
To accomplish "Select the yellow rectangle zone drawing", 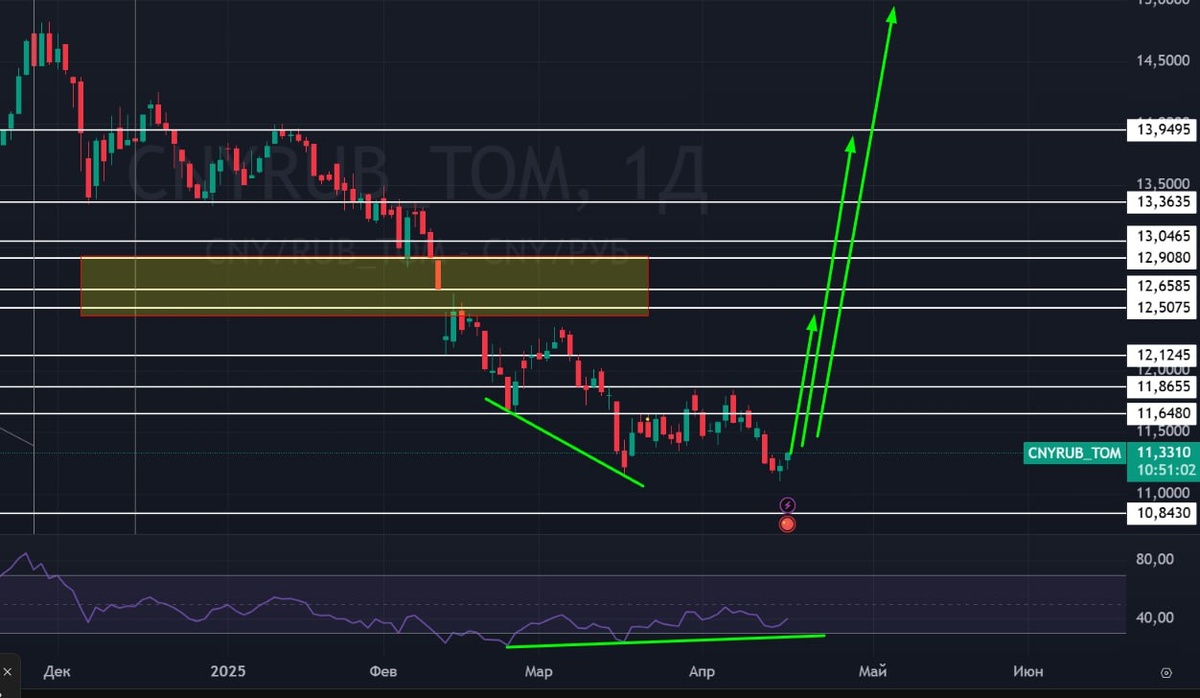I will [364, 287].
